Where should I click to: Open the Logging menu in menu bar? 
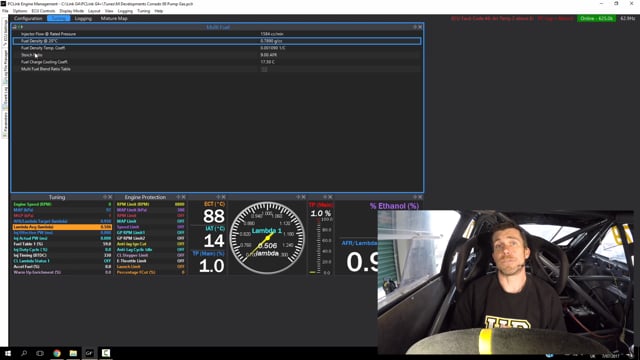pyautogui.click(x=125, y=11)
